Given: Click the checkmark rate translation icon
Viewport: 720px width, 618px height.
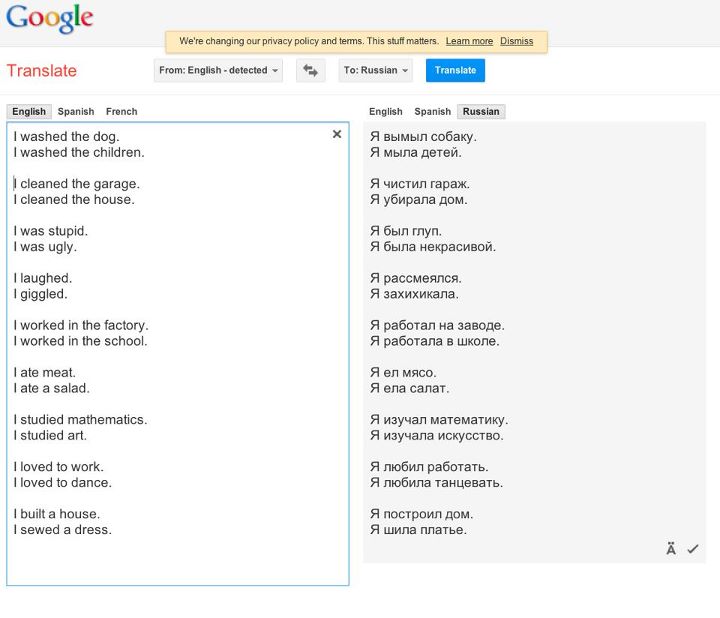Looking at the screenshot, I should (692, 549).
